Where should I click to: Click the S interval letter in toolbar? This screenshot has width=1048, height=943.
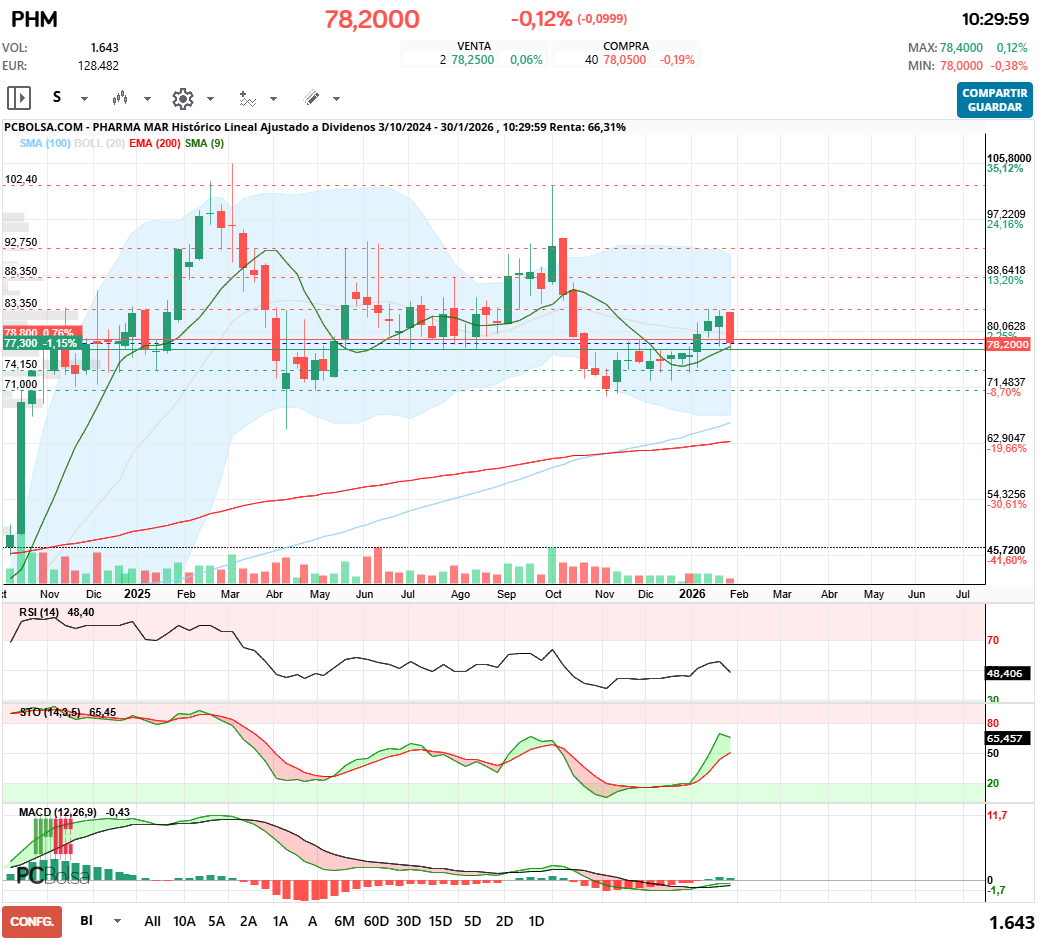[57, 98]
